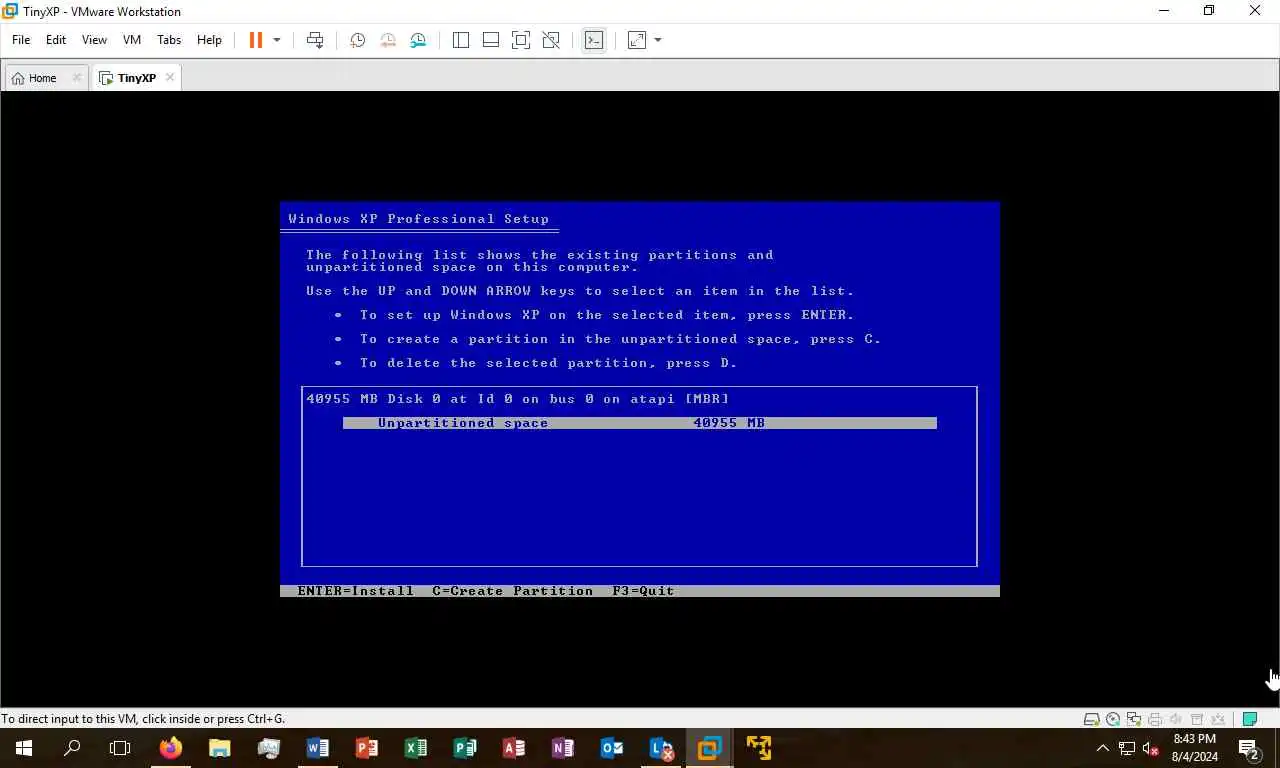Click F3=Quit in the setup status bar

(643, 591)
